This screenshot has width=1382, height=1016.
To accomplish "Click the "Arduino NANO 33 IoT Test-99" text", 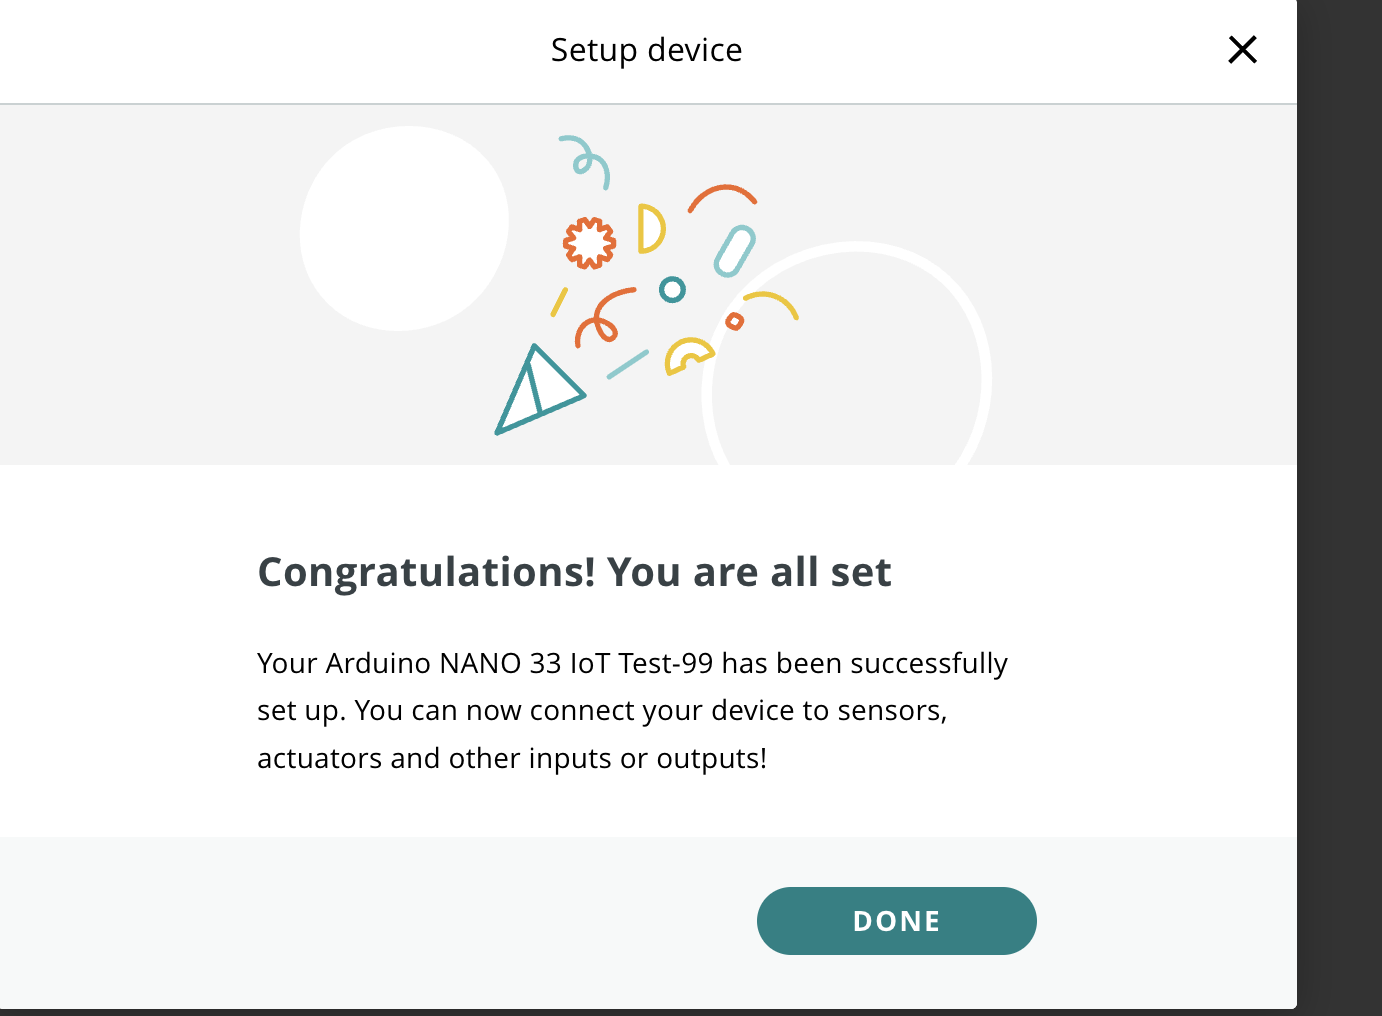I will pyautogui.click(x=519, y=663).
